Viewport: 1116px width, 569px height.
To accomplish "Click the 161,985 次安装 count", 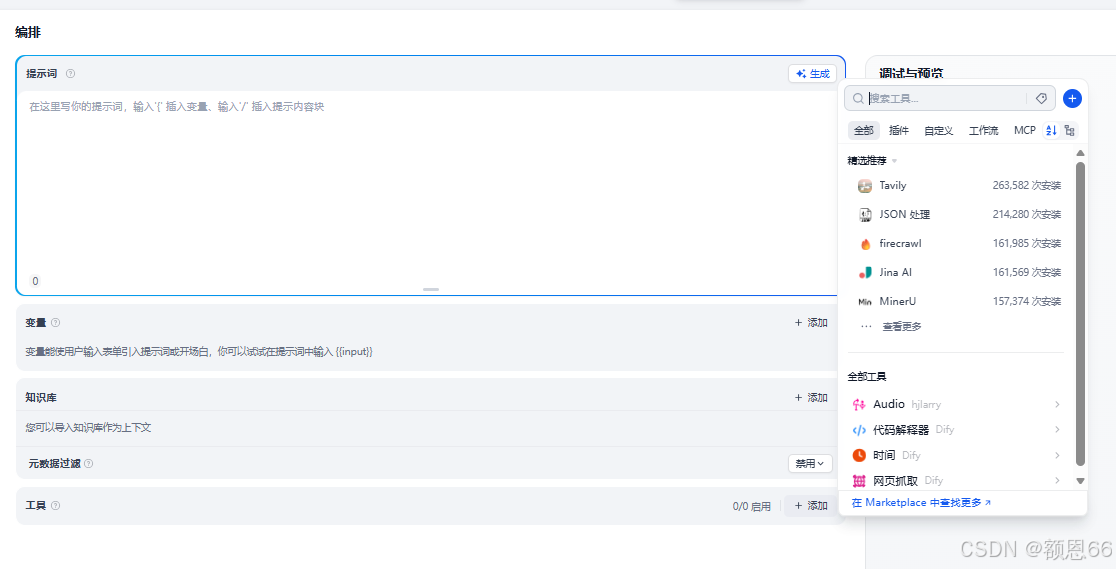I will 1027,244.
